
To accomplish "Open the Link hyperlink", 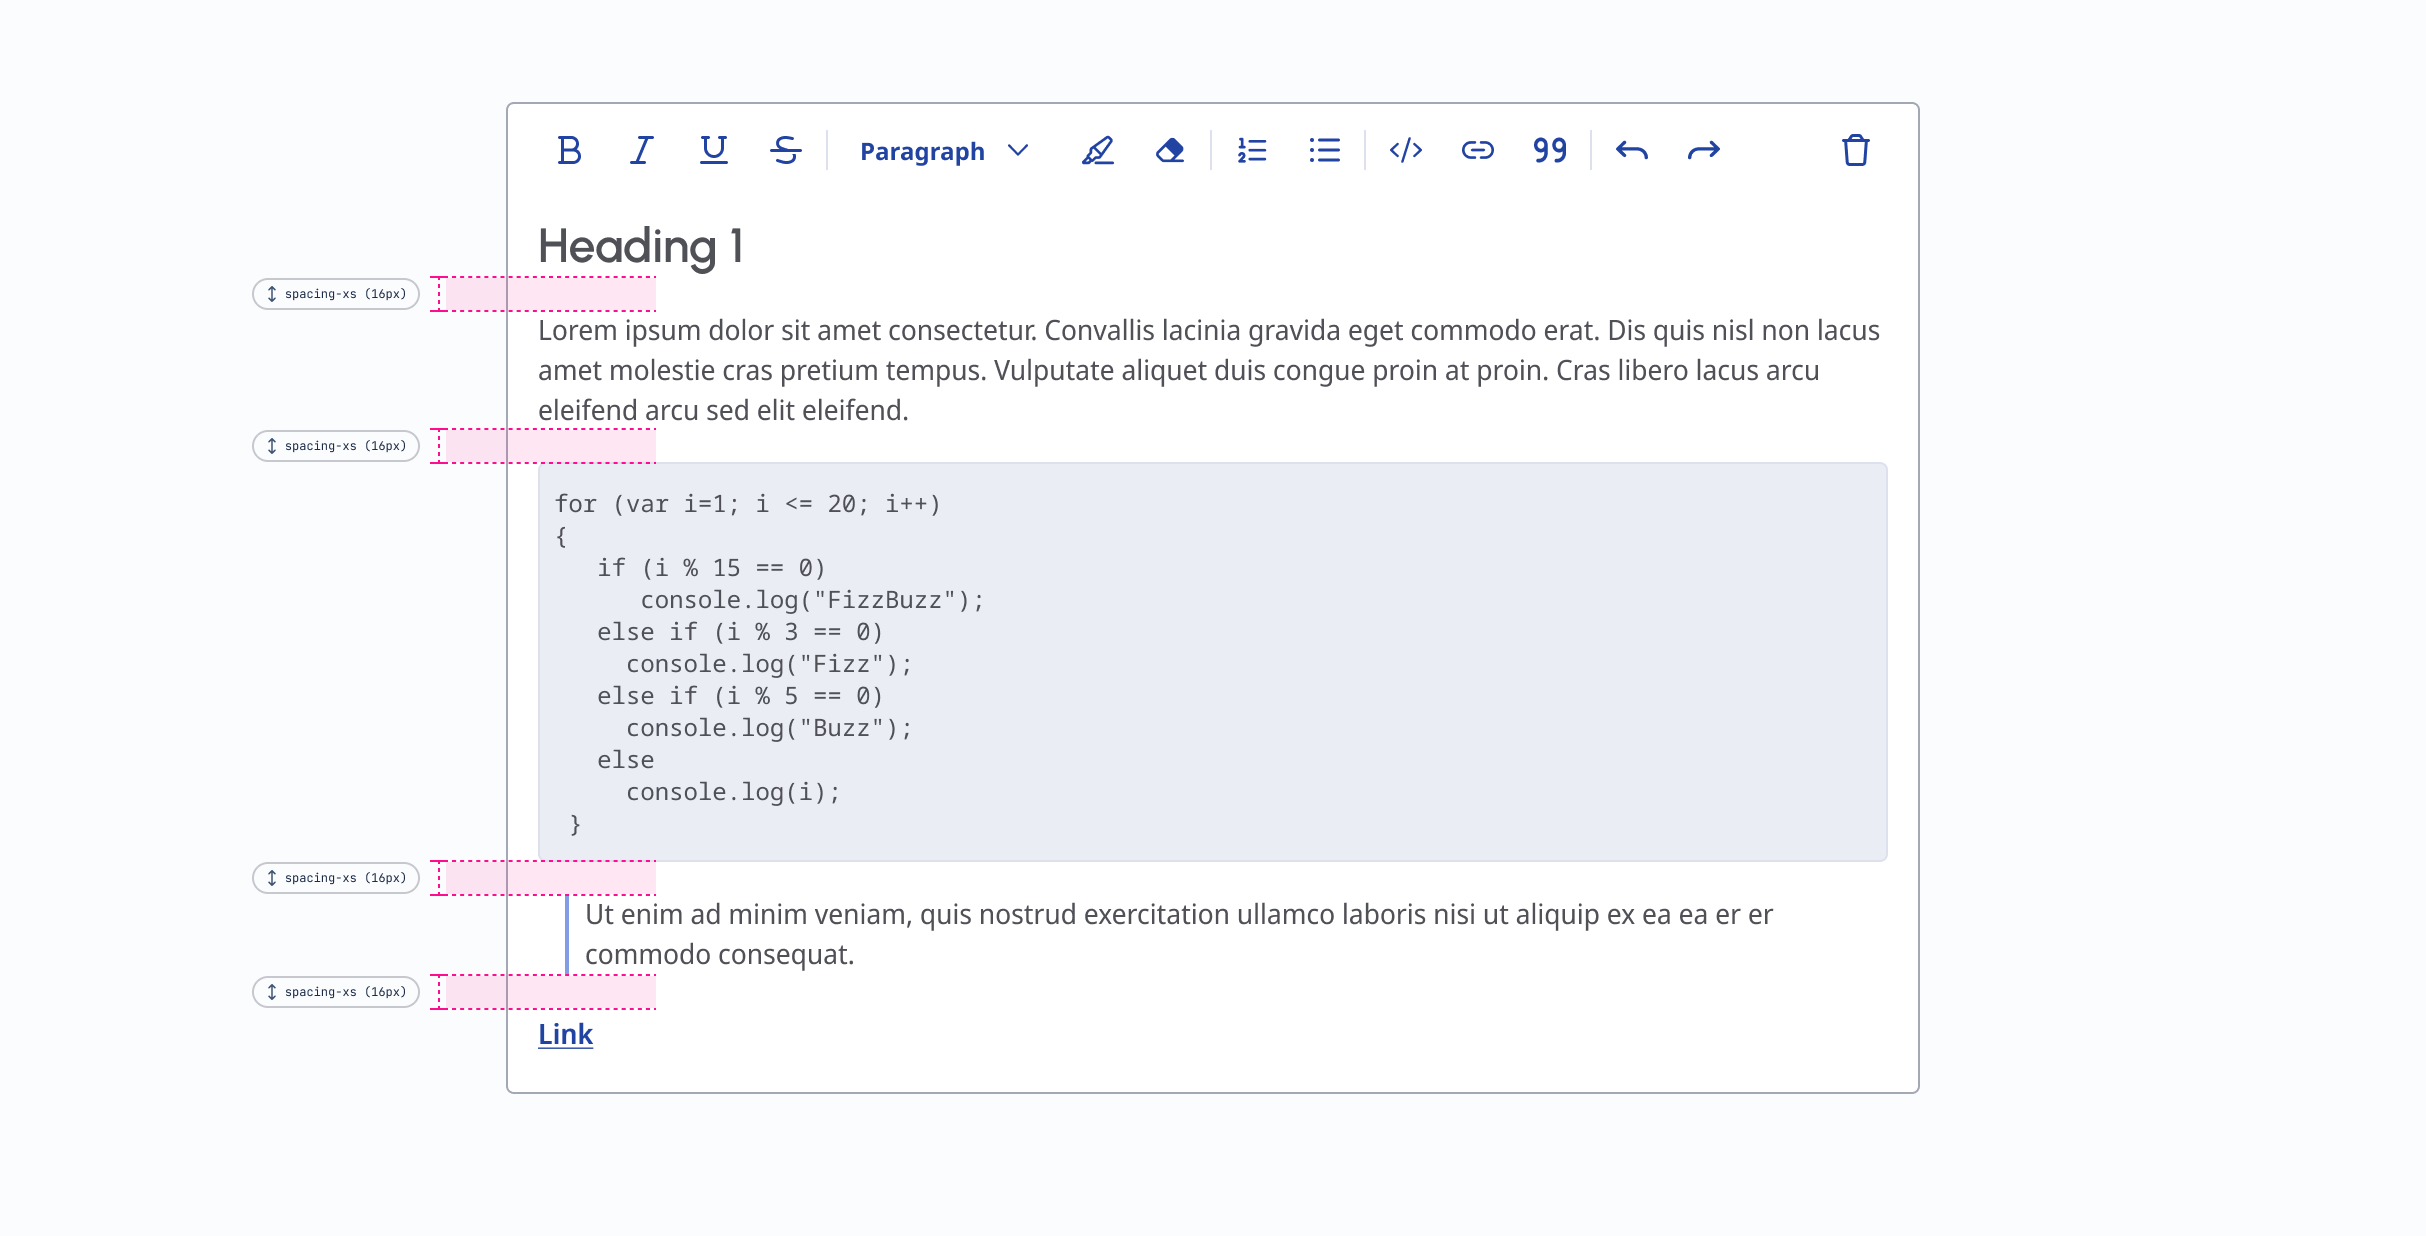I will click(565, 1035).
